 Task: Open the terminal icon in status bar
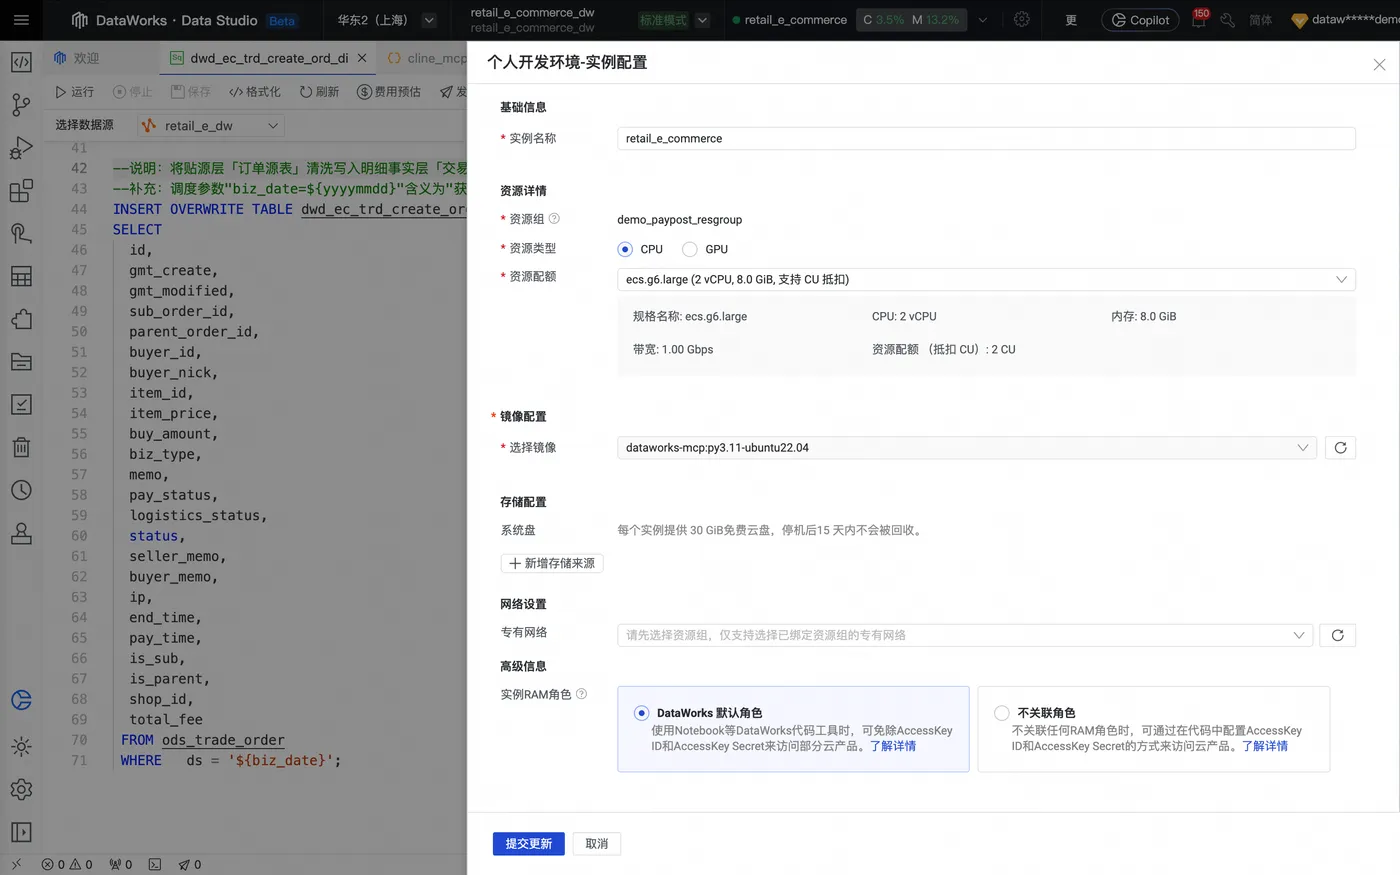[155, 865]
